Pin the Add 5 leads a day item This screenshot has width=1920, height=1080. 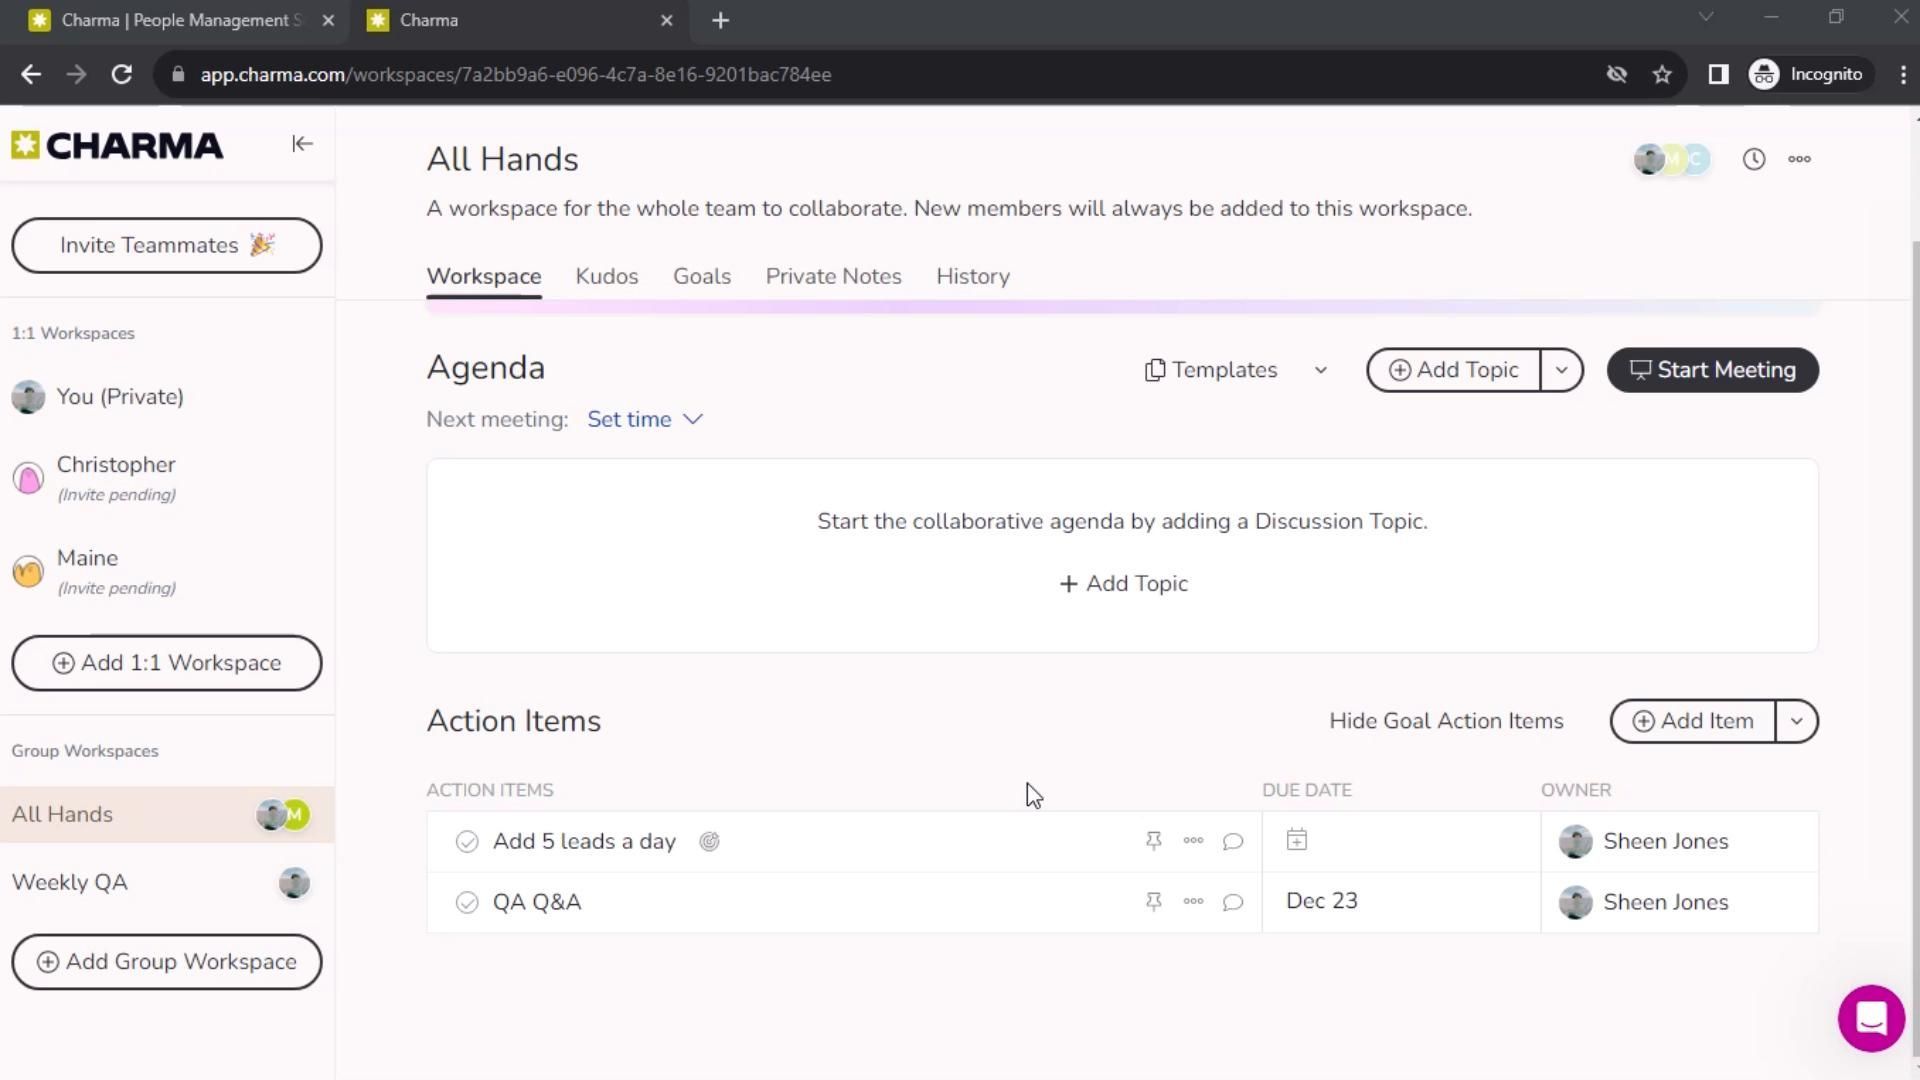(x=1153, y=841)
